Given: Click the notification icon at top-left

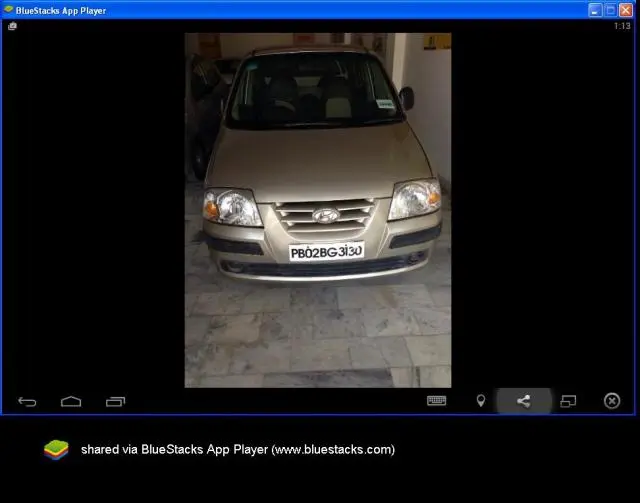Looking at the screenshot, I should [12, 26].
